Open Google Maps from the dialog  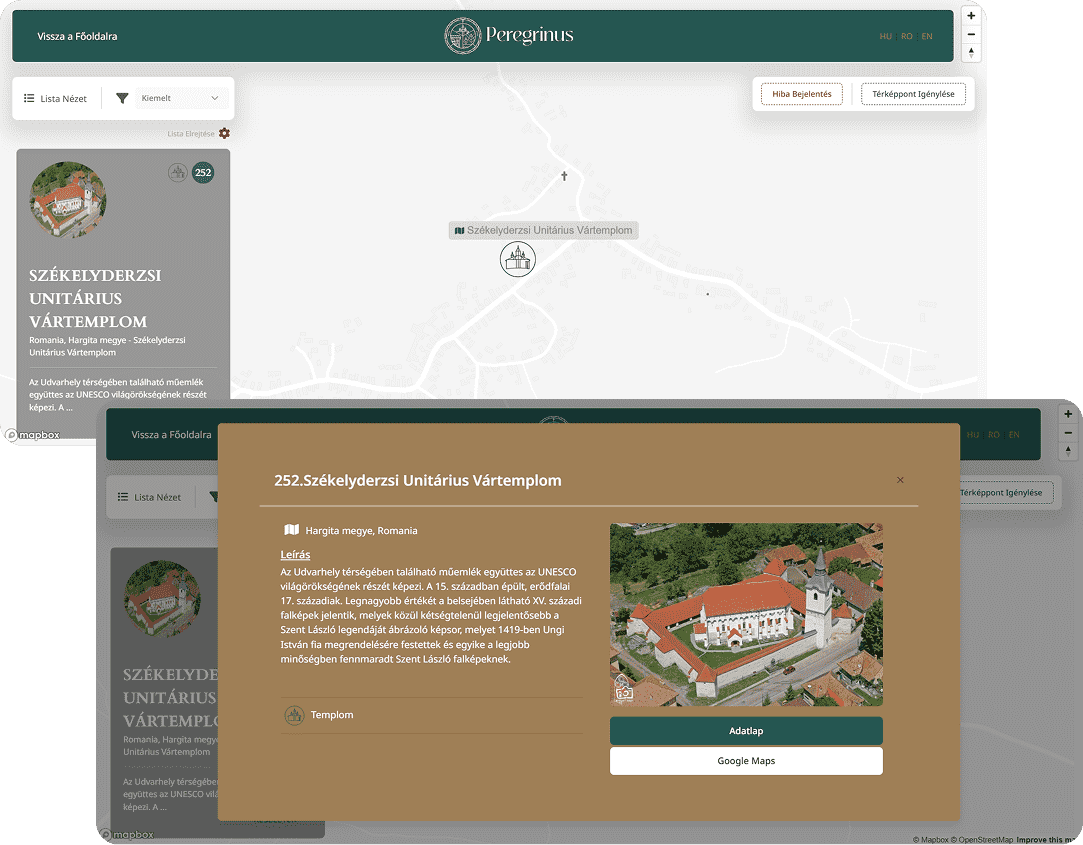pyautogui.click(x=746, y=761)
